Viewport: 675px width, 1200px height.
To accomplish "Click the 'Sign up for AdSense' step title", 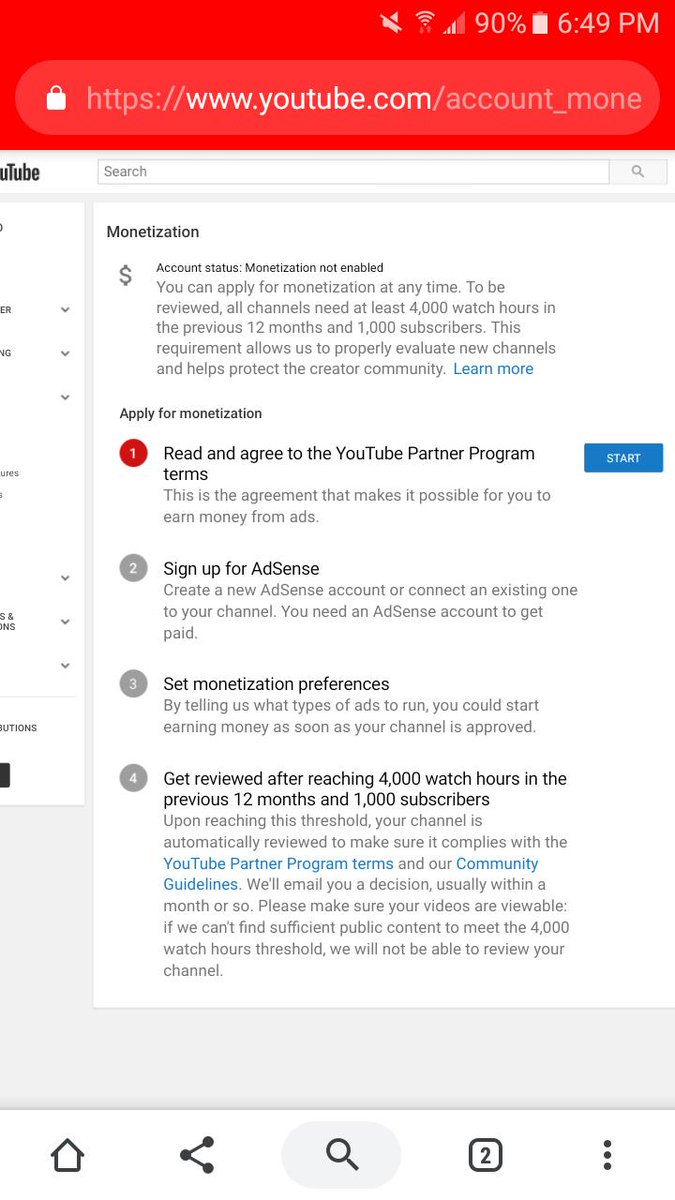I will (x=242, y=569).
